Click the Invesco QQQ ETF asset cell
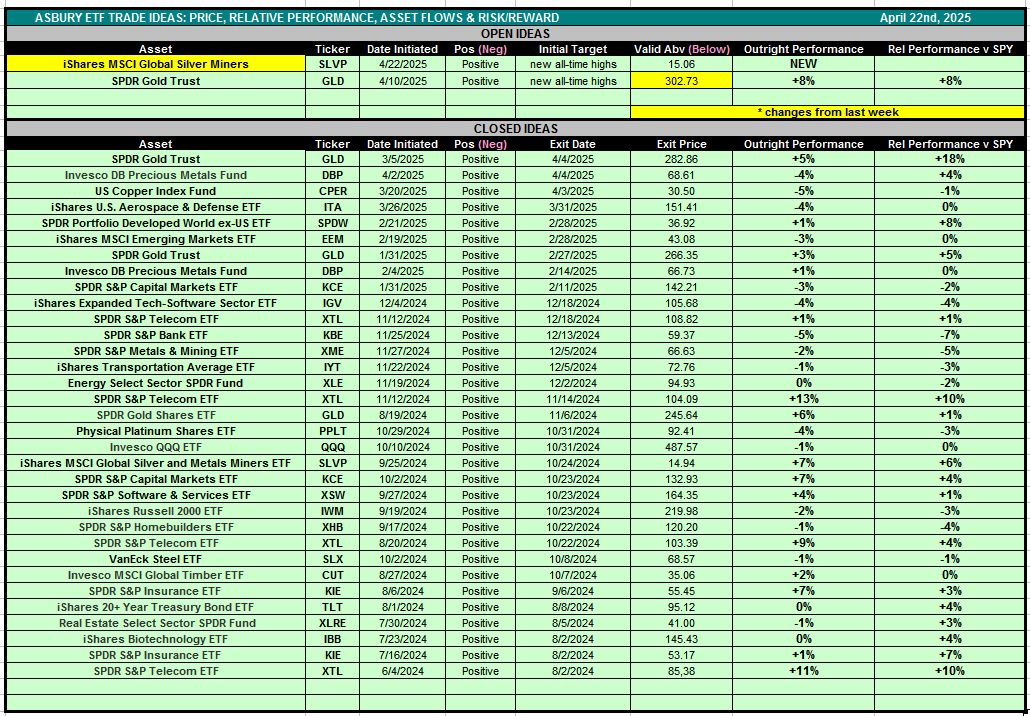The height and width of the screenshot is (716, 1030). pos(155,447)
